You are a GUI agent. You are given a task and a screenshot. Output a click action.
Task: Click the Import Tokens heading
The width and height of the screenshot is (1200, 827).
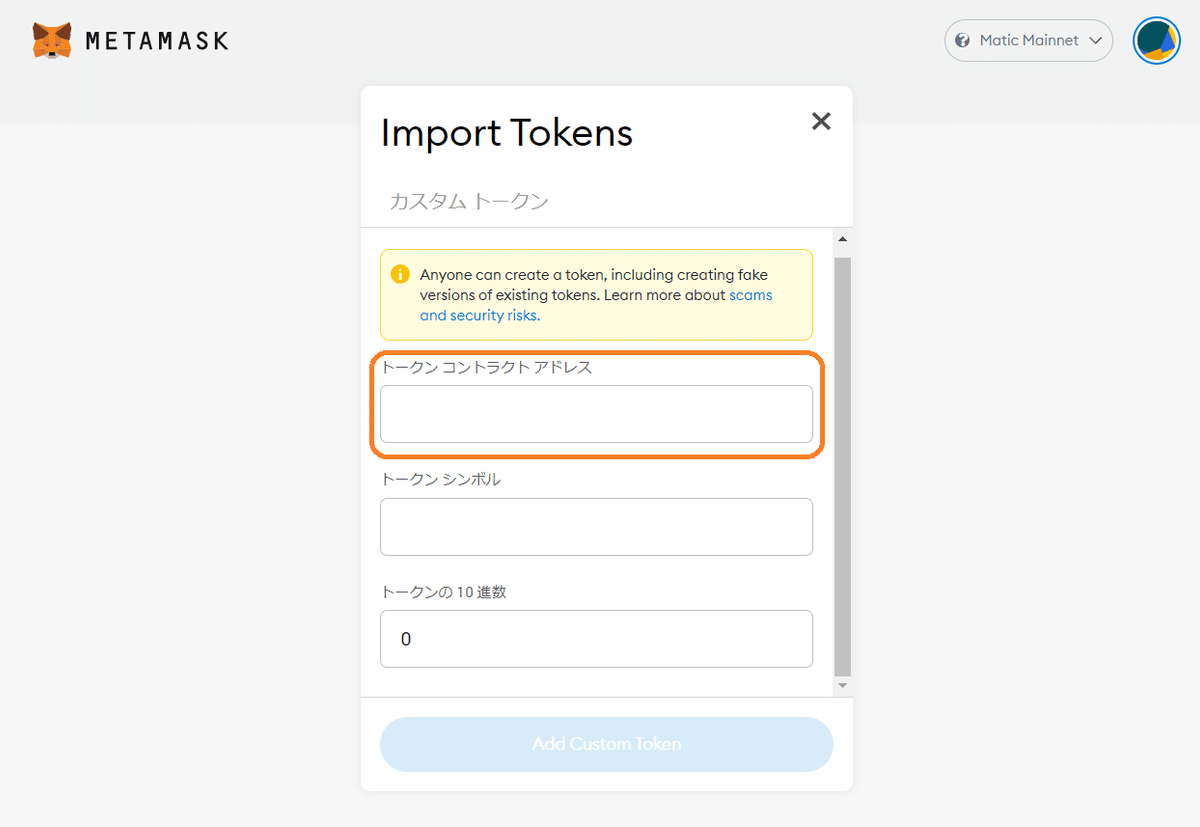point(507,133)
